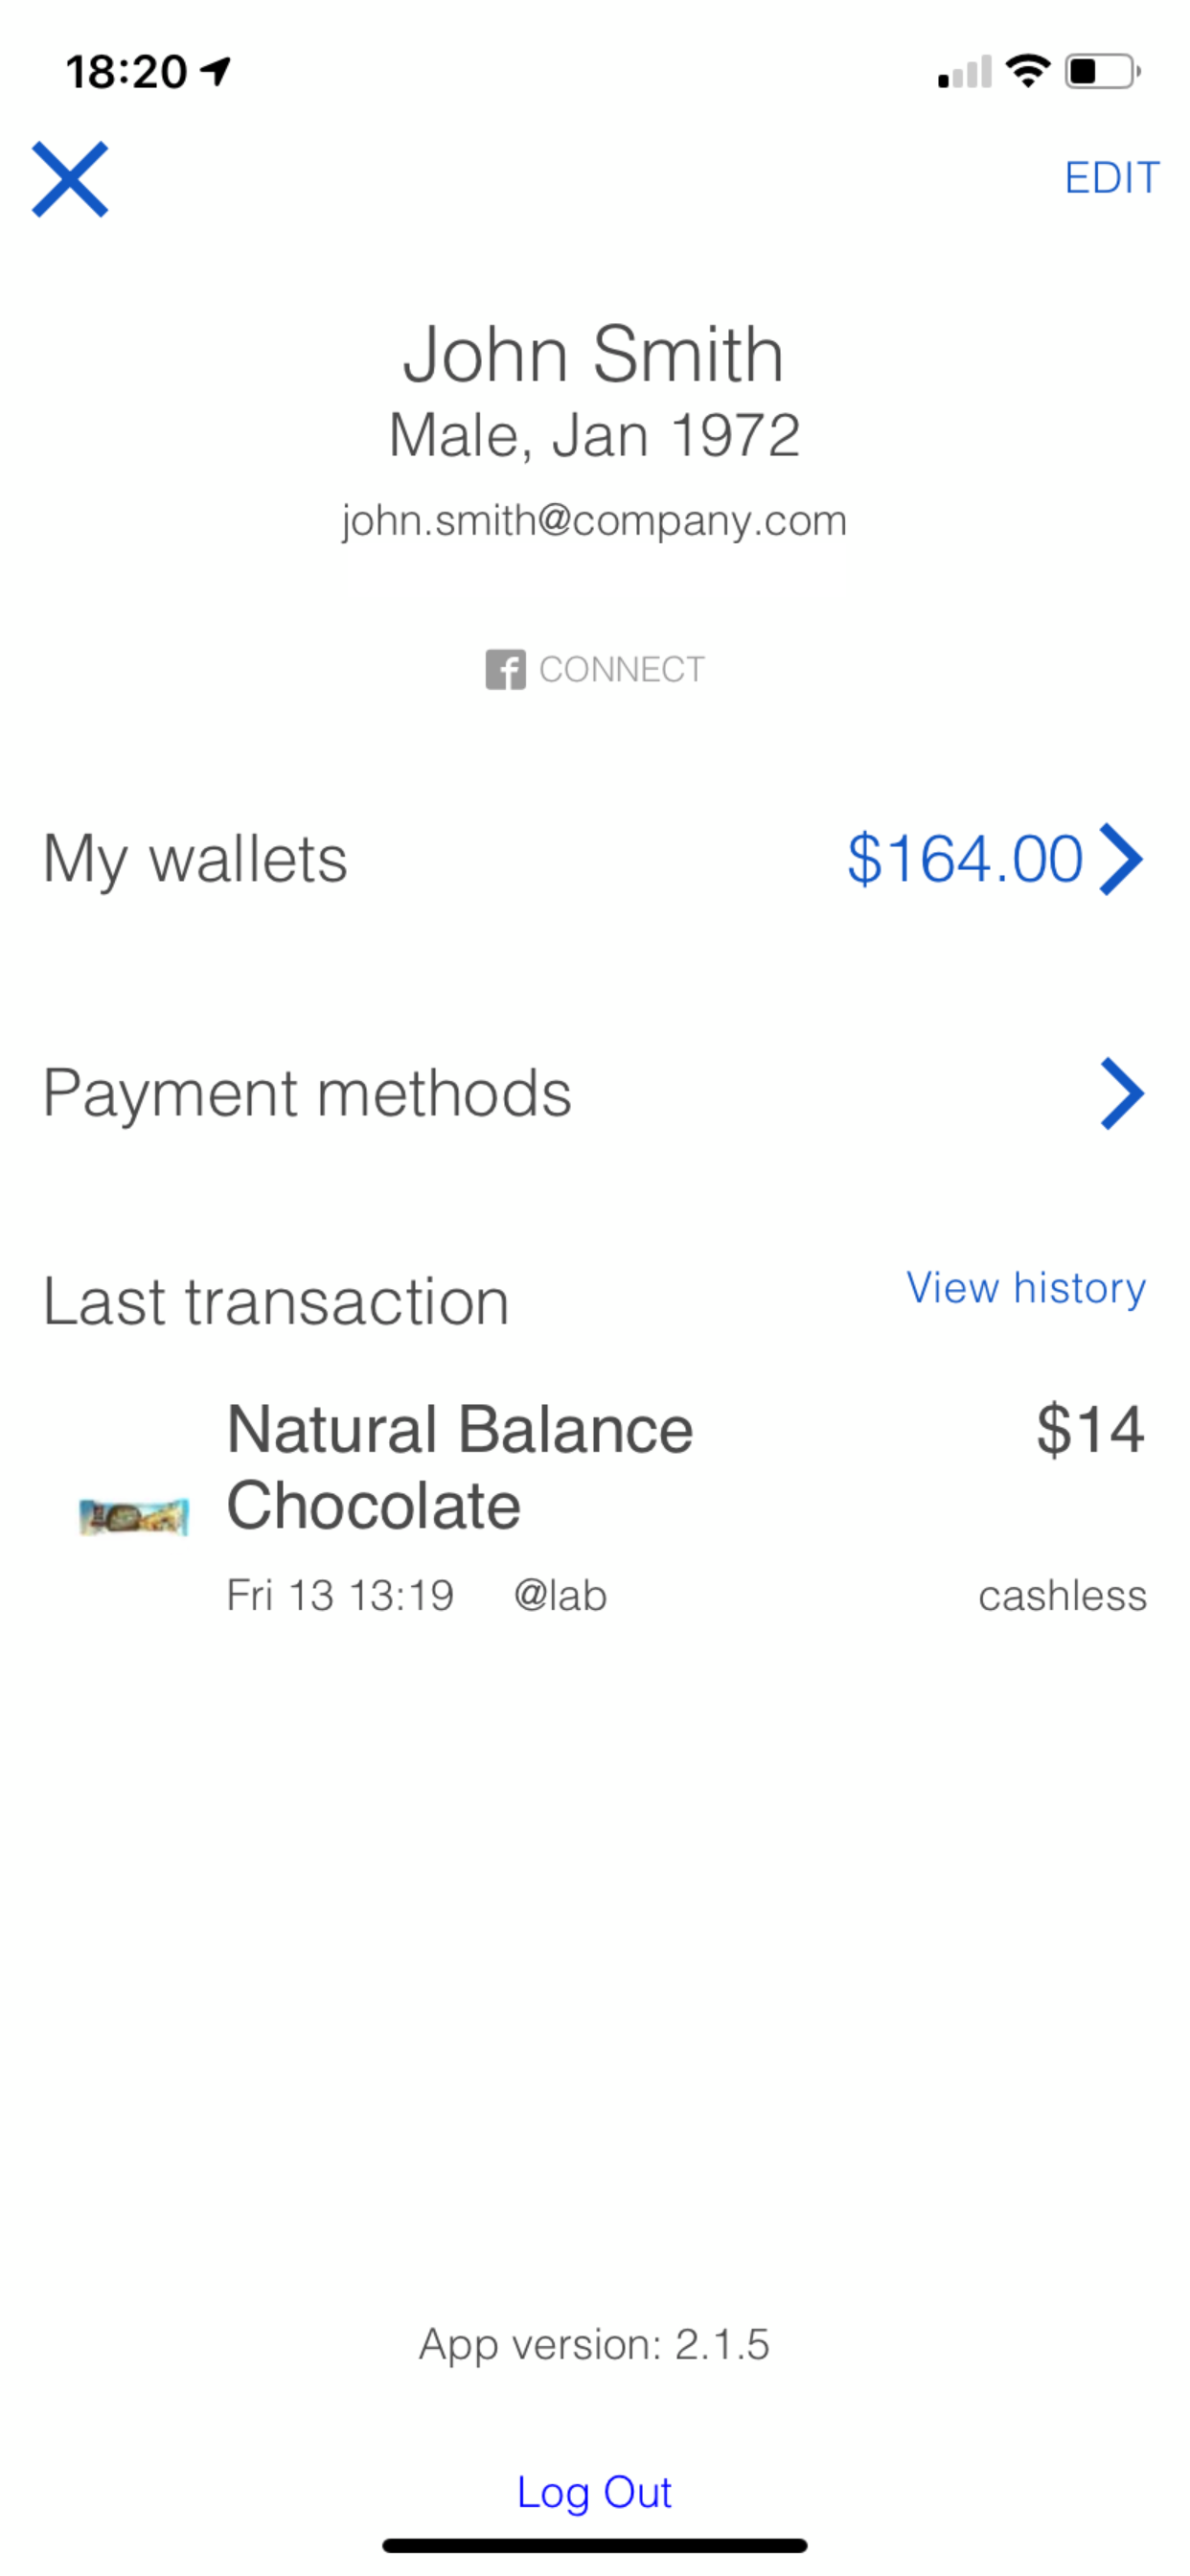Tap the Wi-Fi status icon

point(1028,71)
